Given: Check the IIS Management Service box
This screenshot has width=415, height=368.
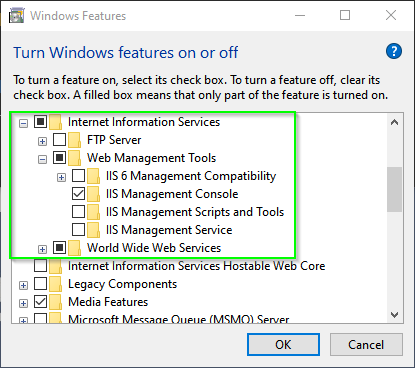Looking at the screenshot, I should tap(78, 230).
